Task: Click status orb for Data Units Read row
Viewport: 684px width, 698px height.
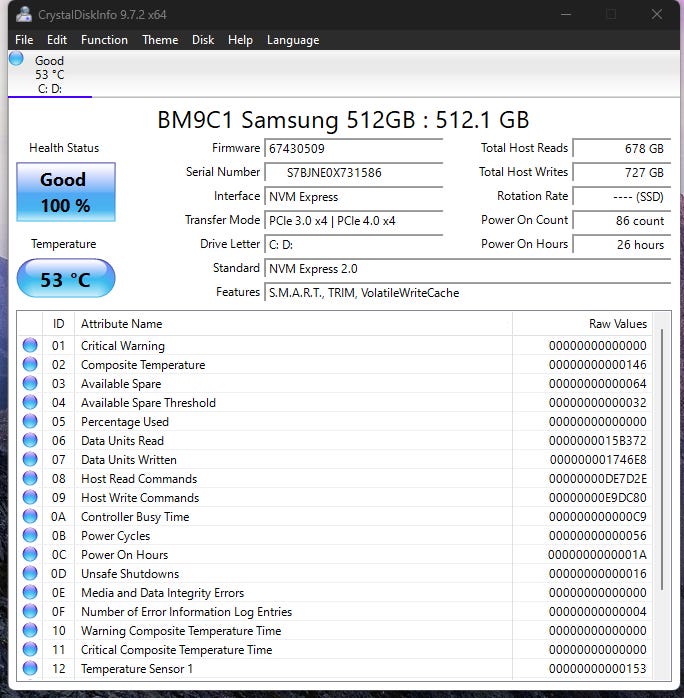Action: pyautogui.click(x=30, y=440)
